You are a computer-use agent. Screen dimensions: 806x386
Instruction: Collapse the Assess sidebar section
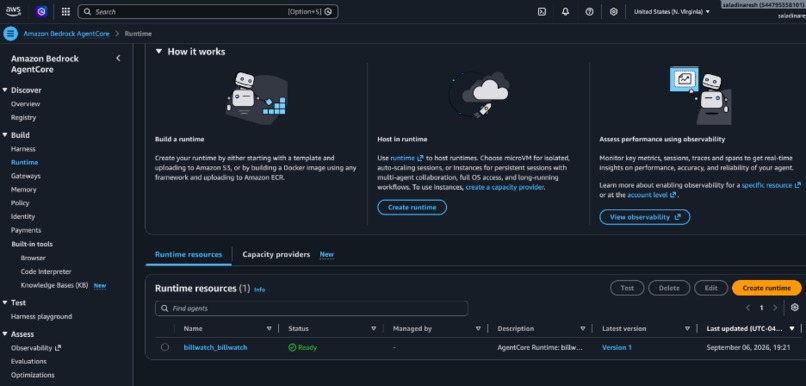click(x=5, y=334)
